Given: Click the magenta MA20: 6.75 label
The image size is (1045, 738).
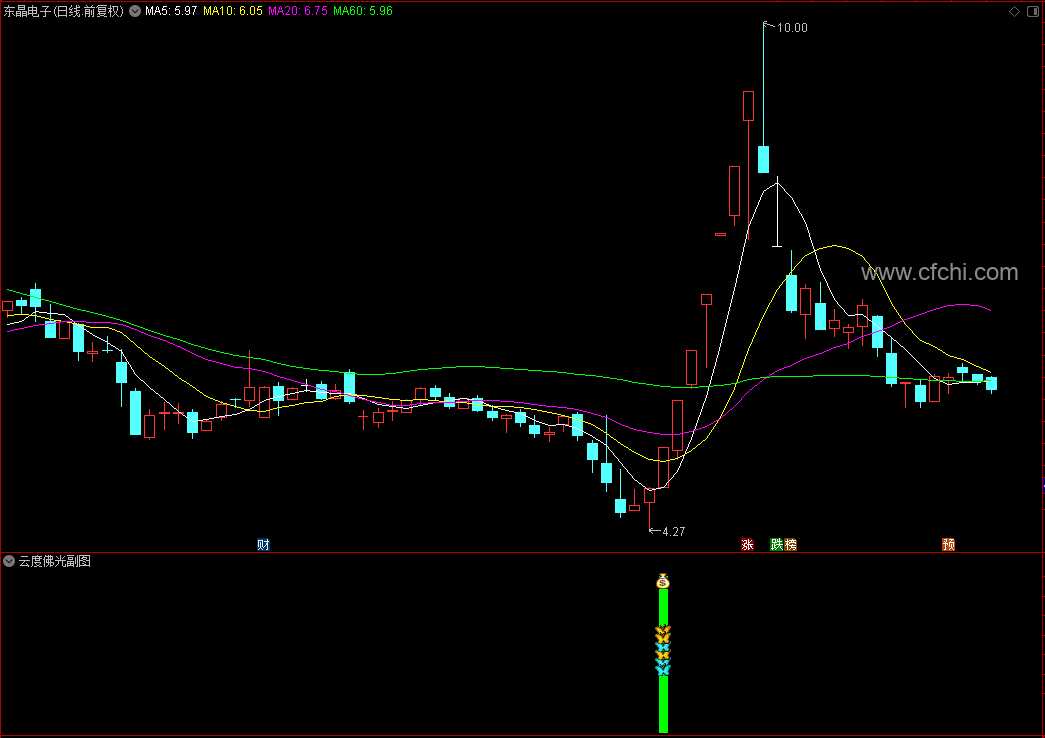Looking at the screenshot, I should click(x=298, y=11).
